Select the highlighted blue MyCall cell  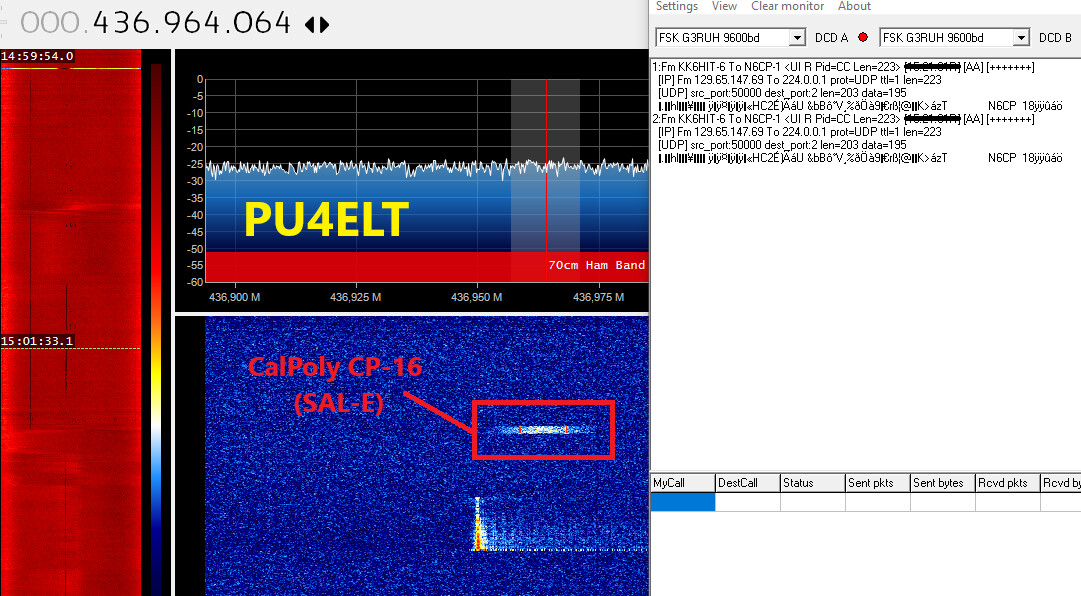coord(682,502)
